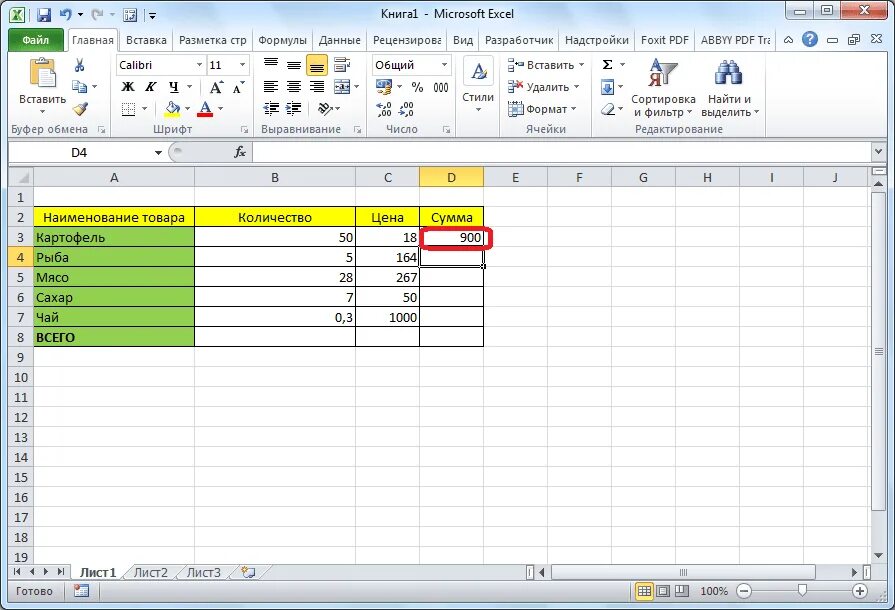Screen dimensions: 895x610
Task: Open Excel Help question mark
Action: (x=809, y=39)
